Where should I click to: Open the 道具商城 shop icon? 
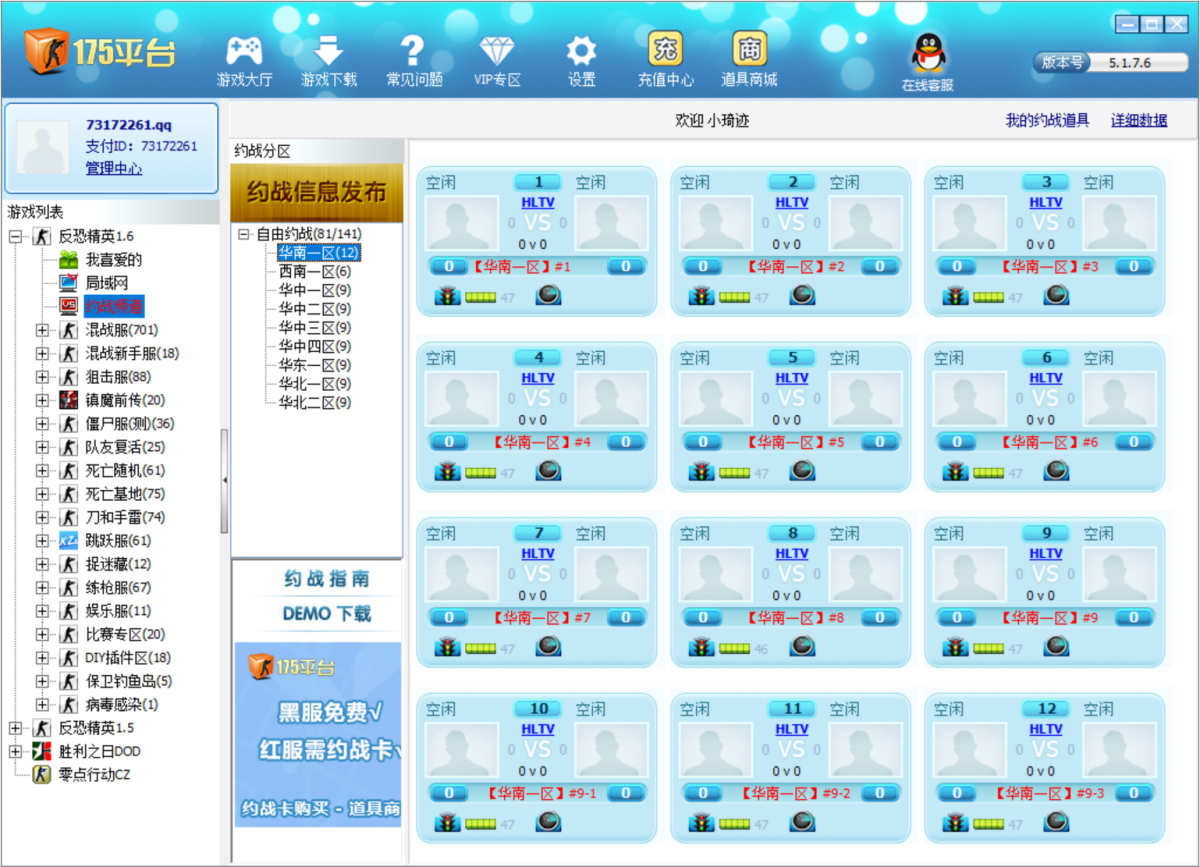749,49
